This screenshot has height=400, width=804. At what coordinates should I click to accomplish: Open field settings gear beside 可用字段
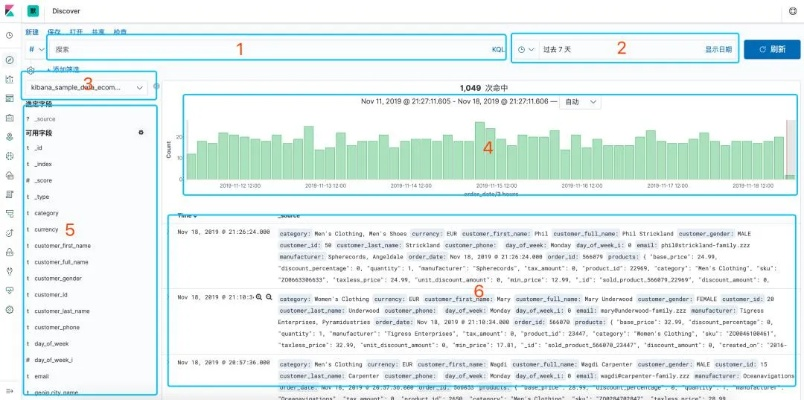[x=140, y=132]
